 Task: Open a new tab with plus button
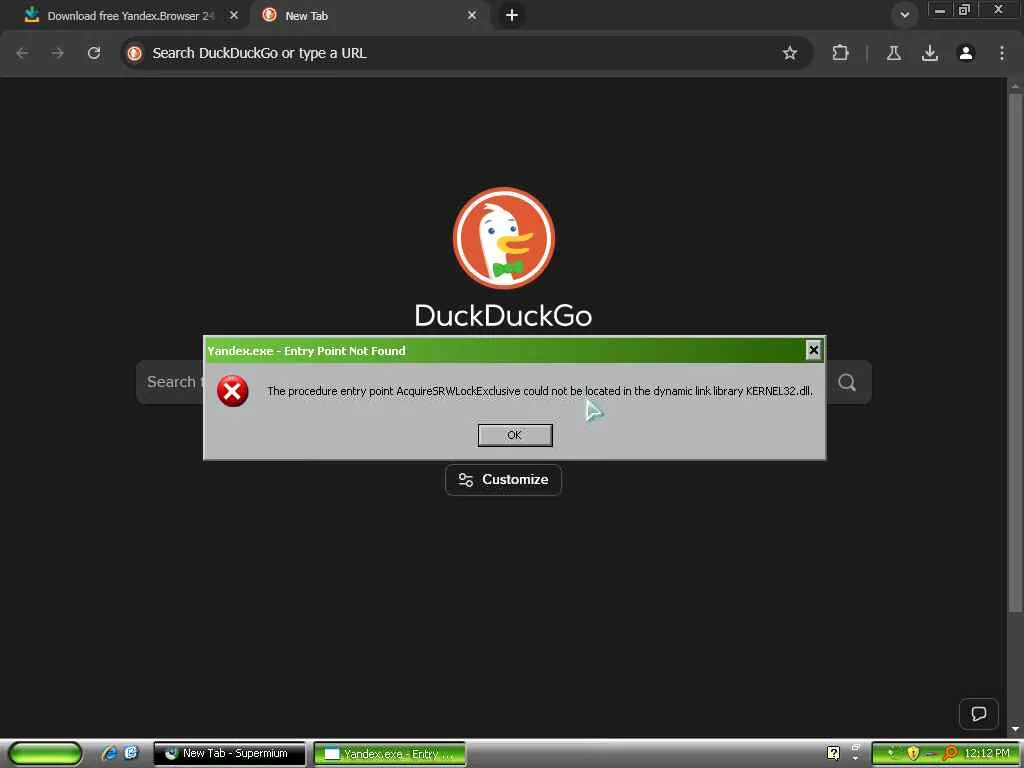(x=512, y=15)
